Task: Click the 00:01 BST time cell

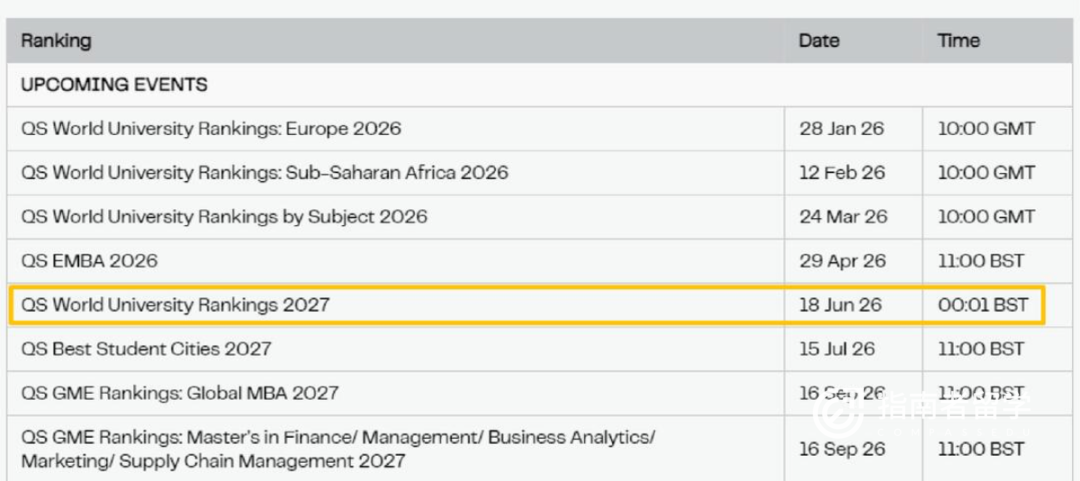Action: click(x=982, y=305)
